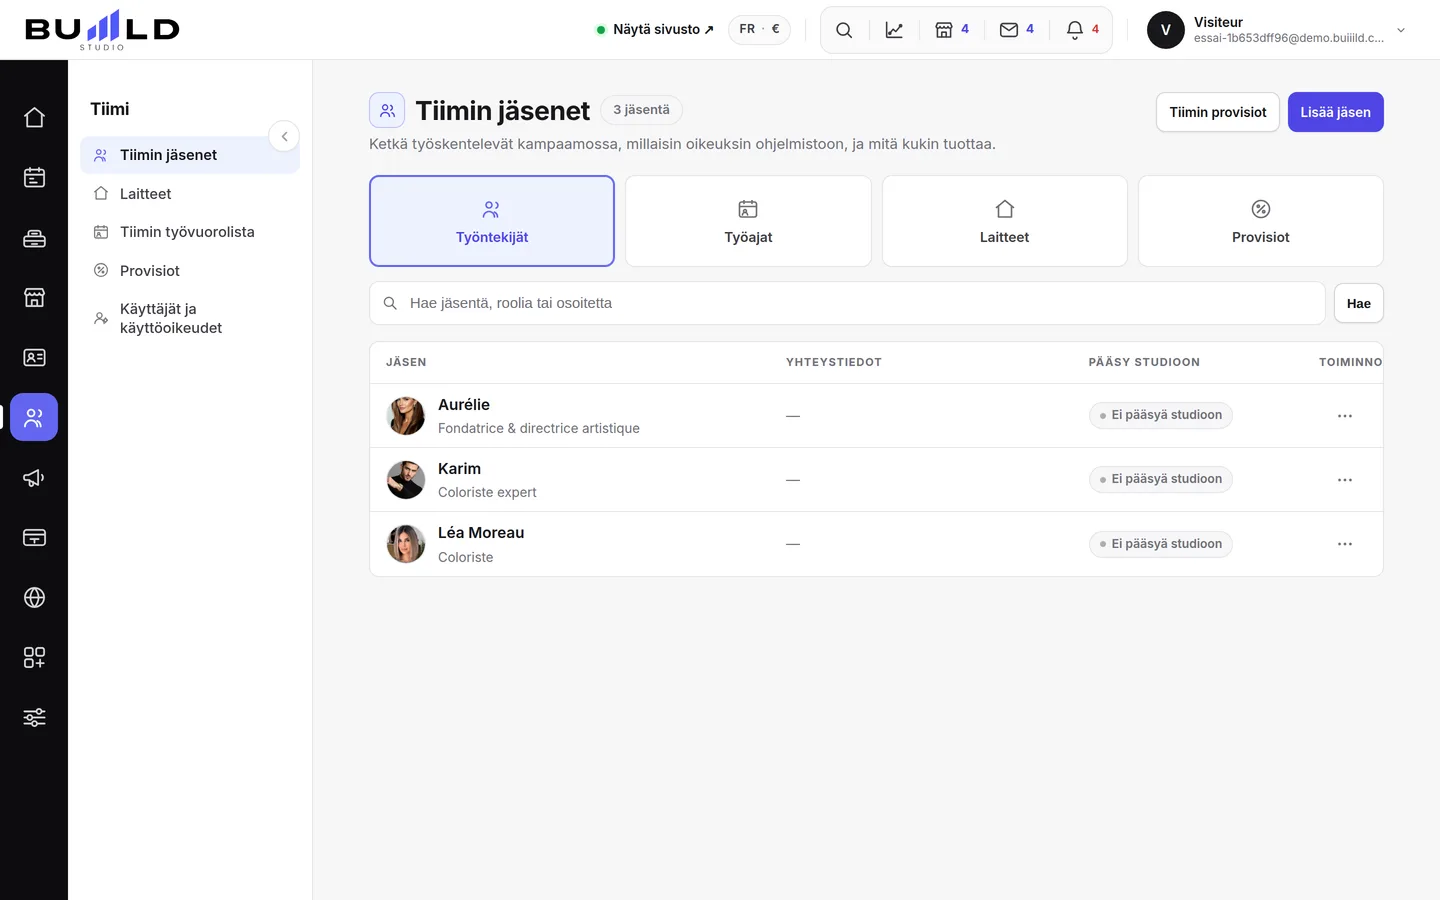The height and width of the screenshot is (900, 1440).
Task: Open actions menu for Karim
Action: tap(1345, 480)
